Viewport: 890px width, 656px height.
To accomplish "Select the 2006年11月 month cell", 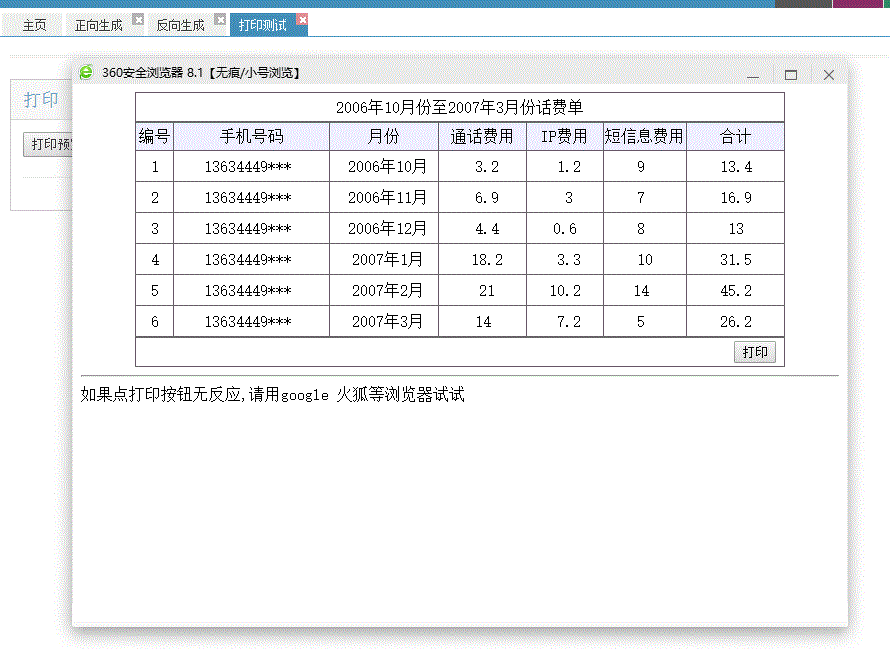I will pos(384,197).
